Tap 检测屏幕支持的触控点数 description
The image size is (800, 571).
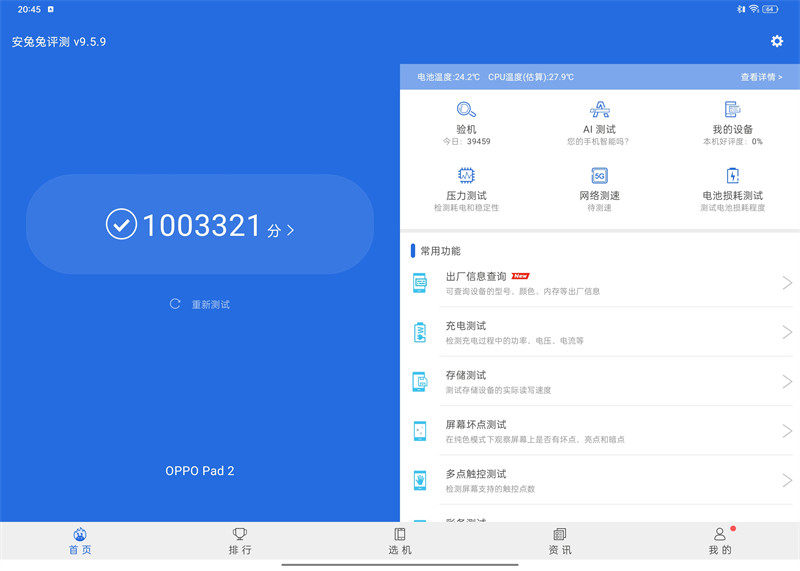click(x=490, y=489)
